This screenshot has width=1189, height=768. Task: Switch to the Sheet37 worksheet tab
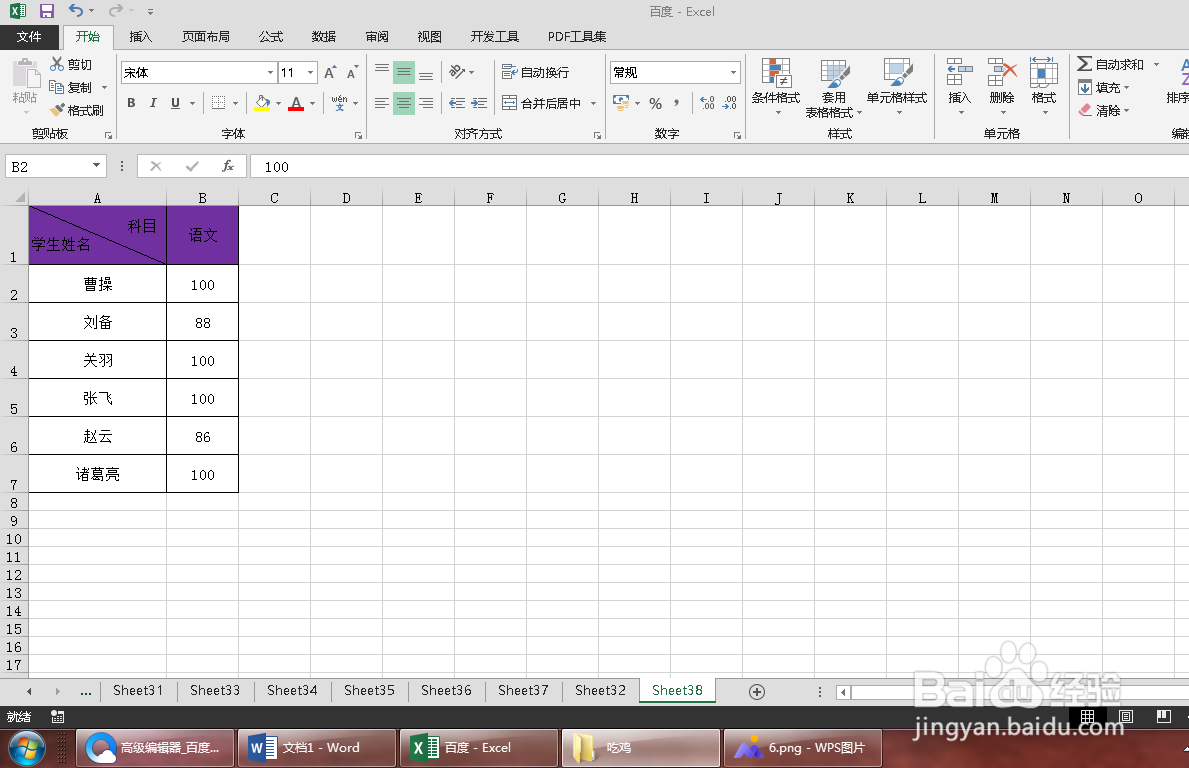click(x=523, y=691)
